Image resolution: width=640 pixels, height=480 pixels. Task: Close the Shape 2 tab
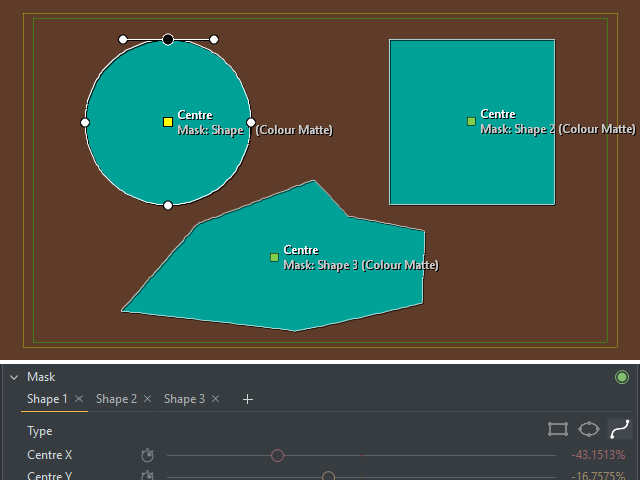[x=147, y=398]
